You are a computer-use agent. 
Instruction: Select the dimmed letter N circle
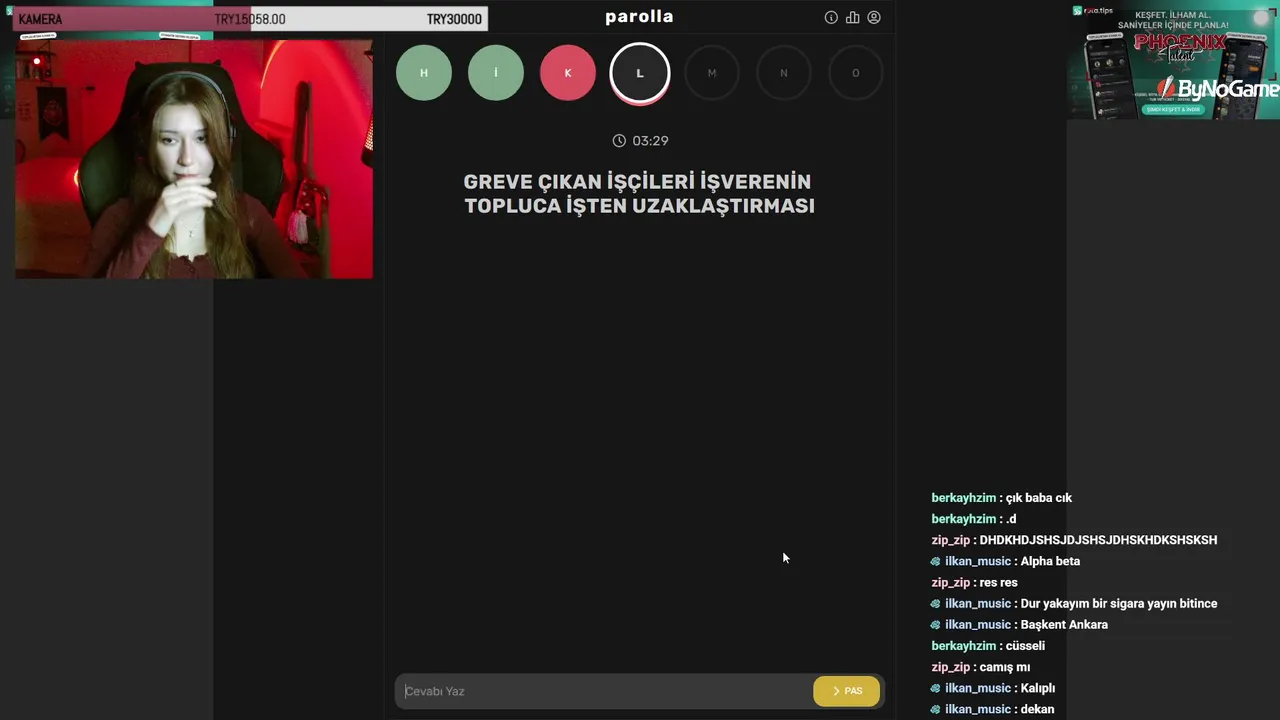pos(784,73)
